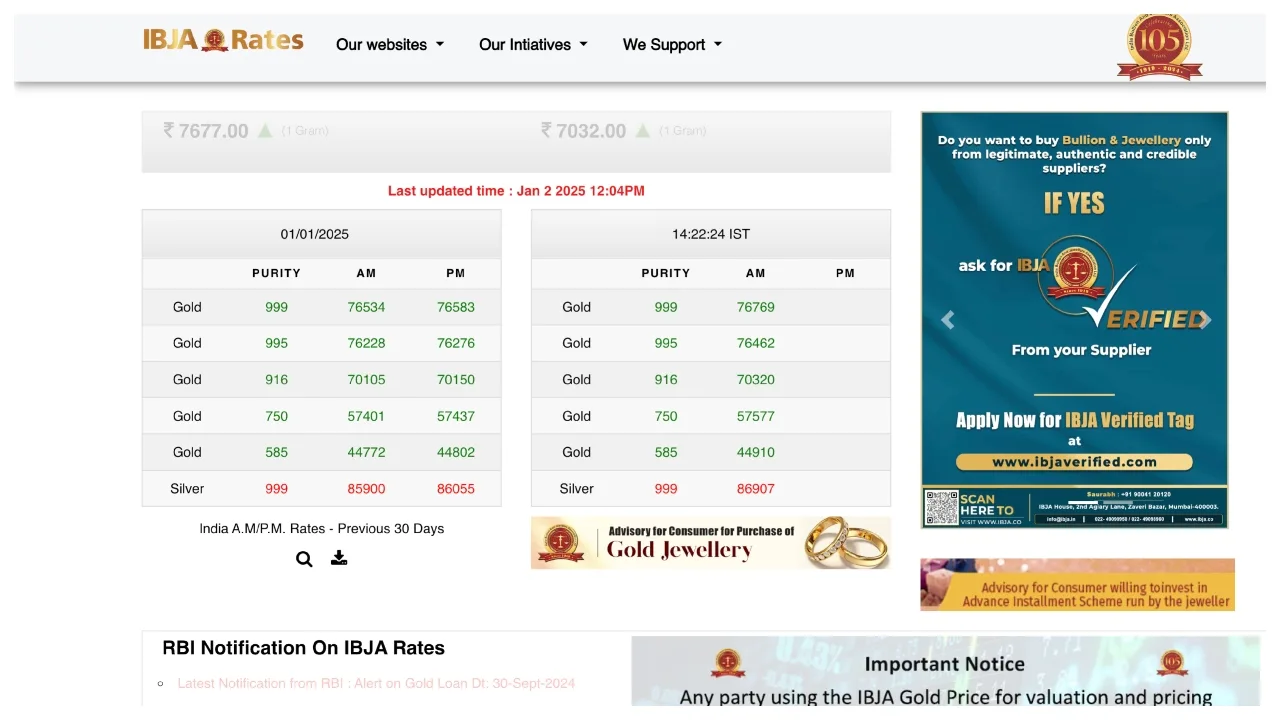1280x720 pixels.
Task: Click gold 999 PM value 76583
Action: click(x=456, y=307)
